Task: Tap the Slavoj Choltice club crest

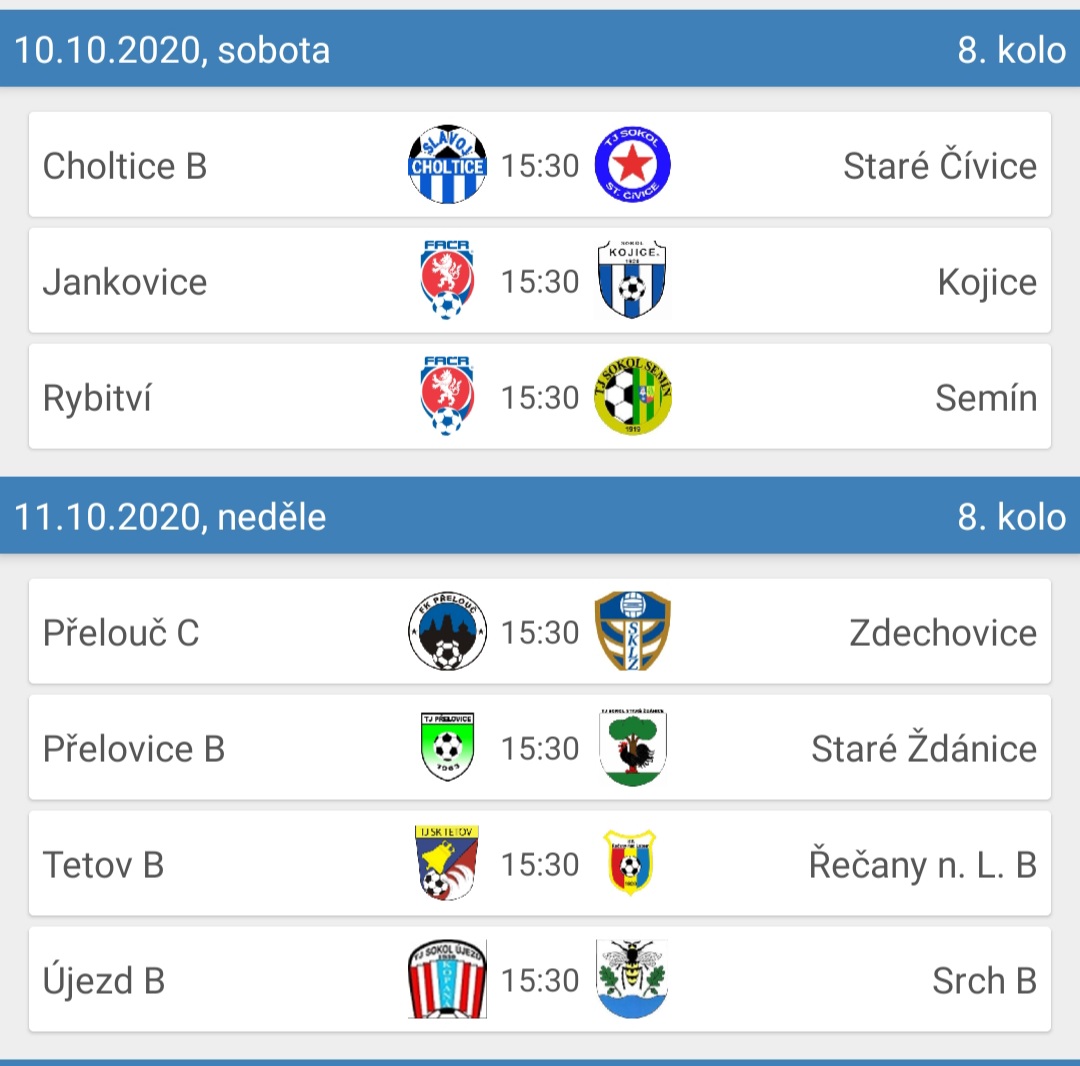Action: point(447,165)
